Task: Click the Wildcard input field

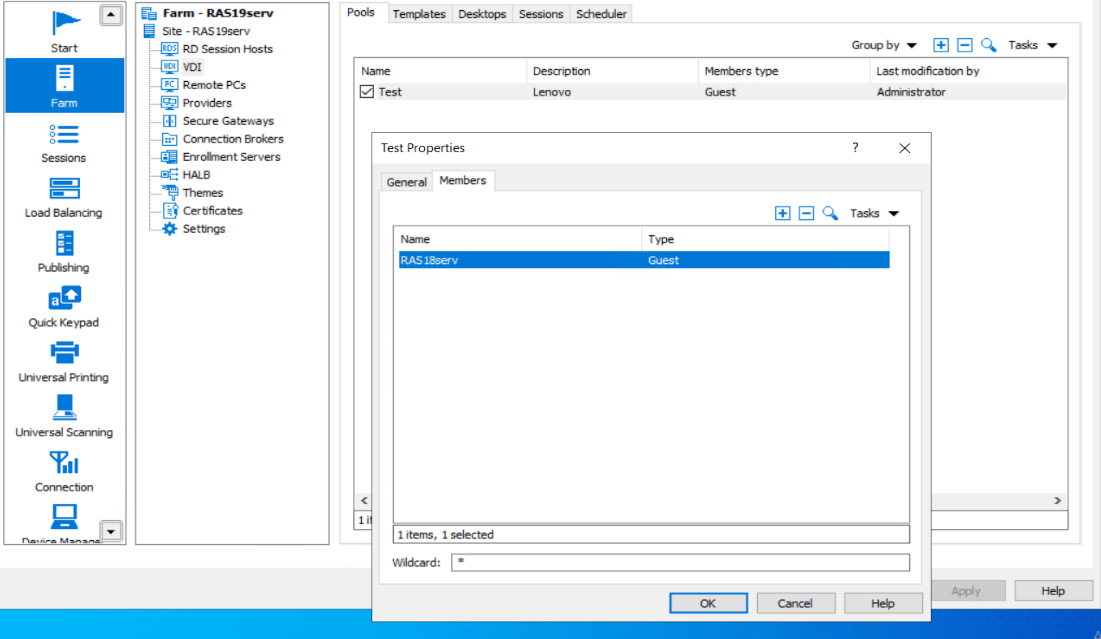Action: click(680, 563)
